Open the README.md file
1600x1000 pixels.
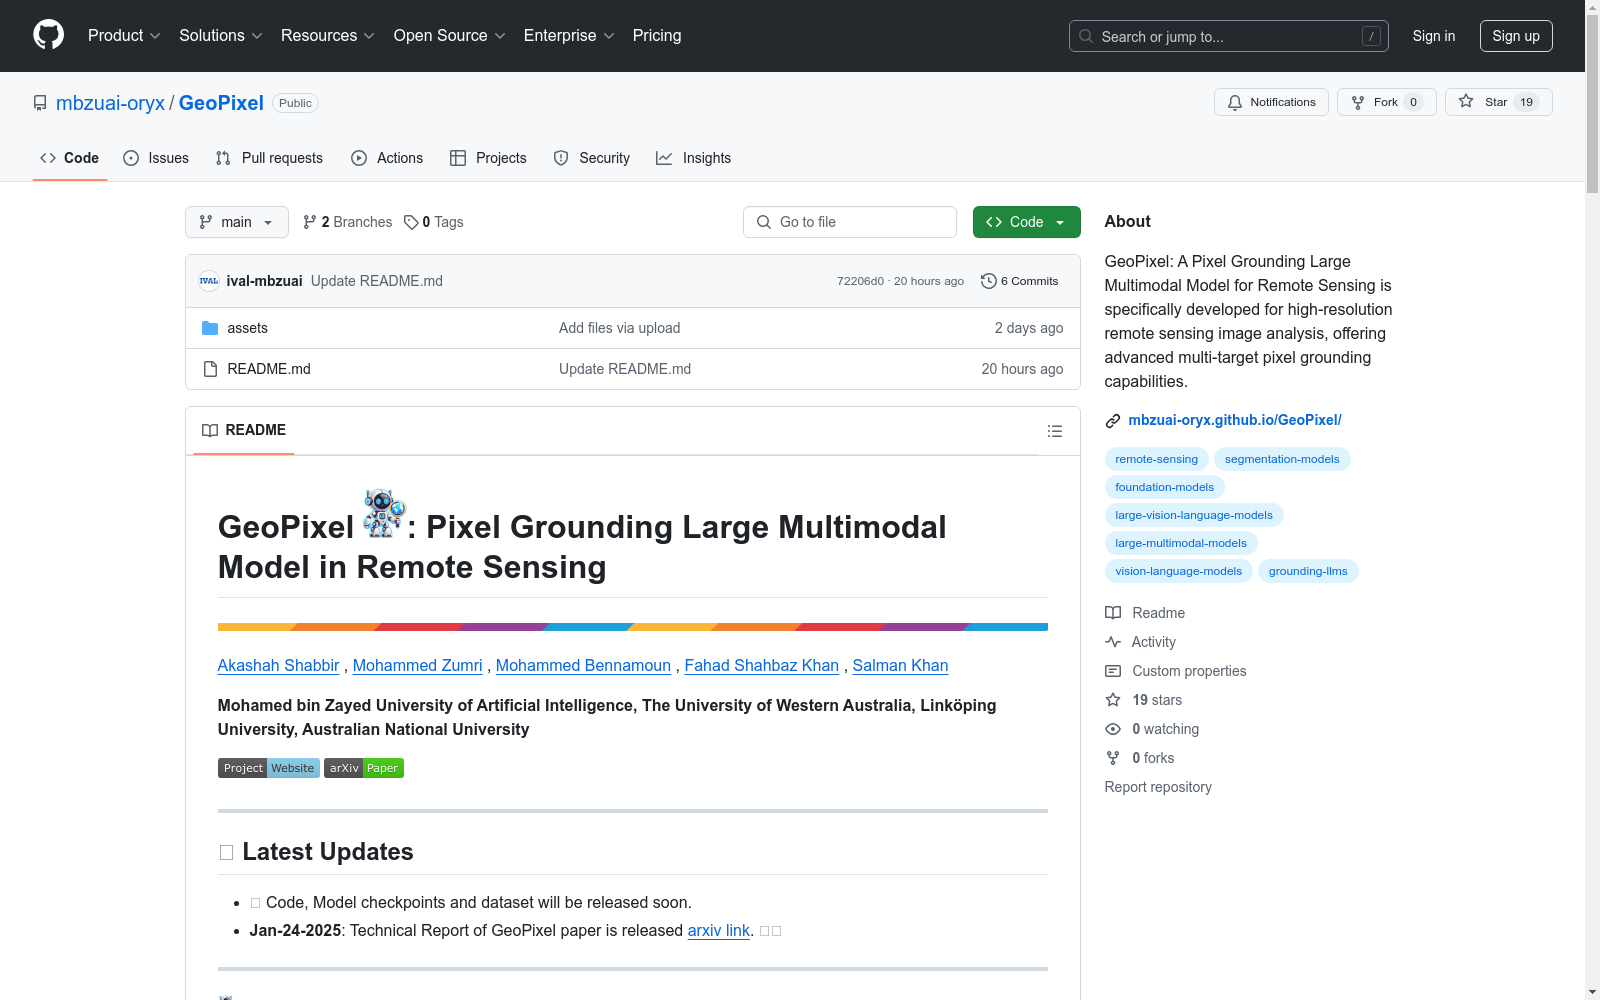(x=269, y=369)
